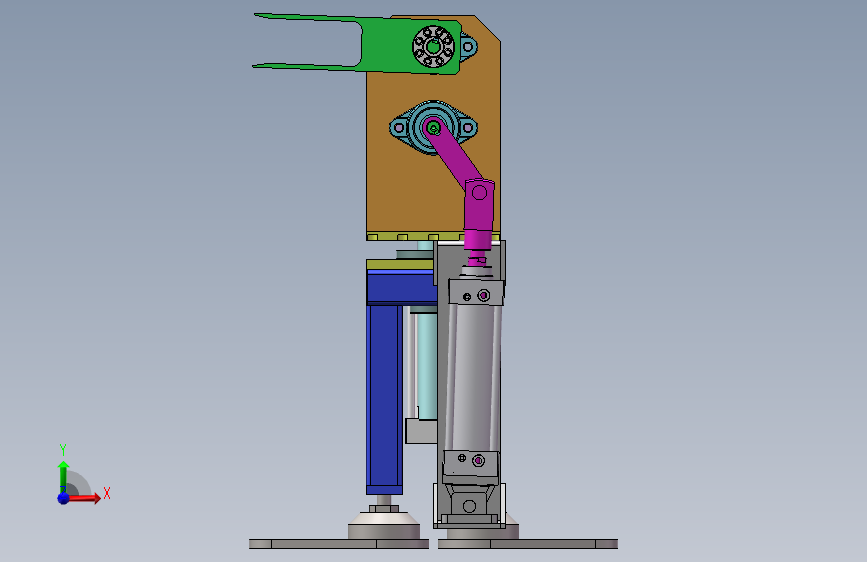
Task: Select the gray pneumatic cylinder body
Action: pyautogui.click(x=473, y=376)
